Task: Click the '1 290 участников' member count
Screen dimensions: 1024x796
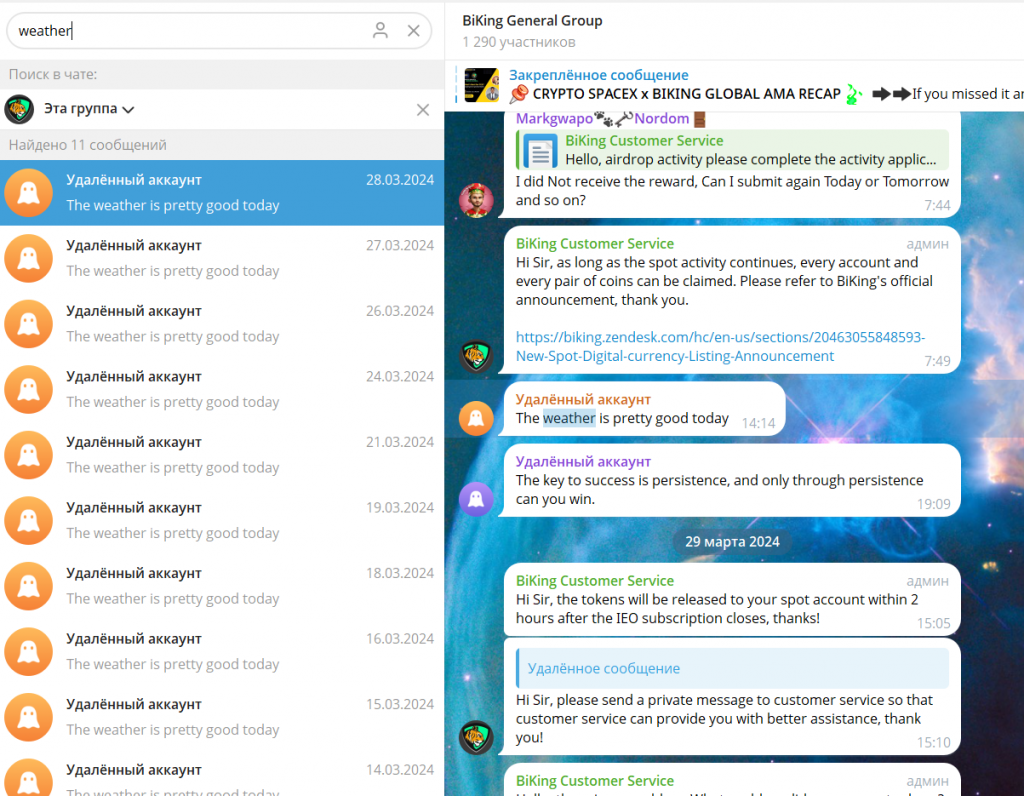Action: pos(519,42)
